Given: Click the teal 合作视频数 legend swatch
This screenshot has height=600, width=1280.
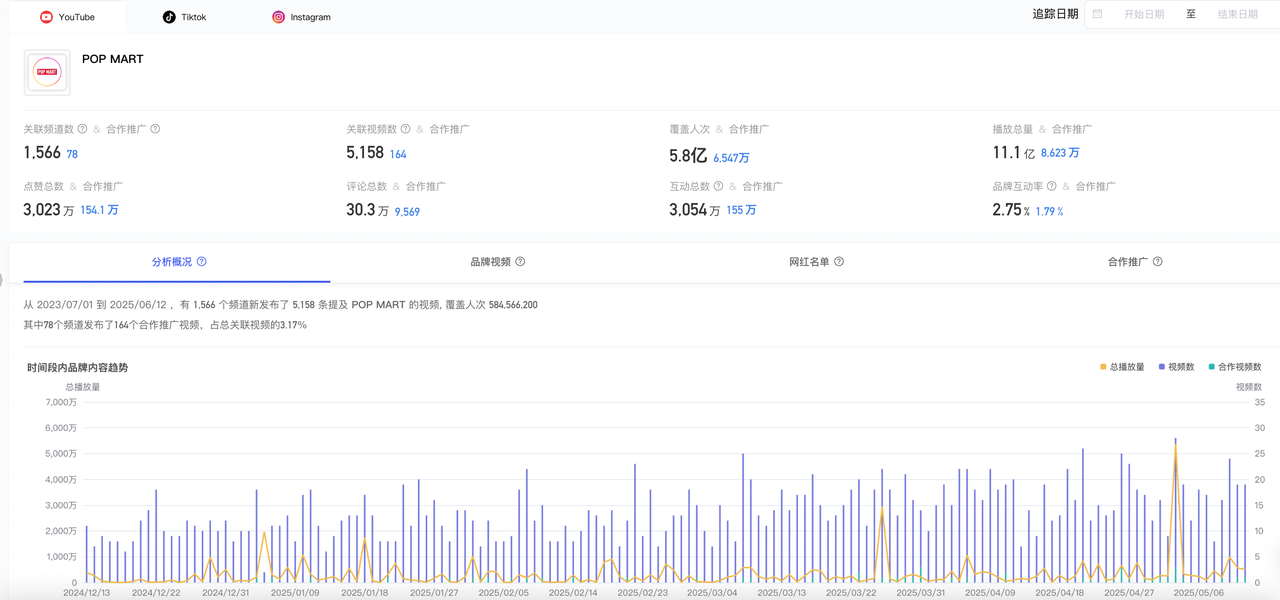Looking at the screenshot, I should pos(1211,367).
